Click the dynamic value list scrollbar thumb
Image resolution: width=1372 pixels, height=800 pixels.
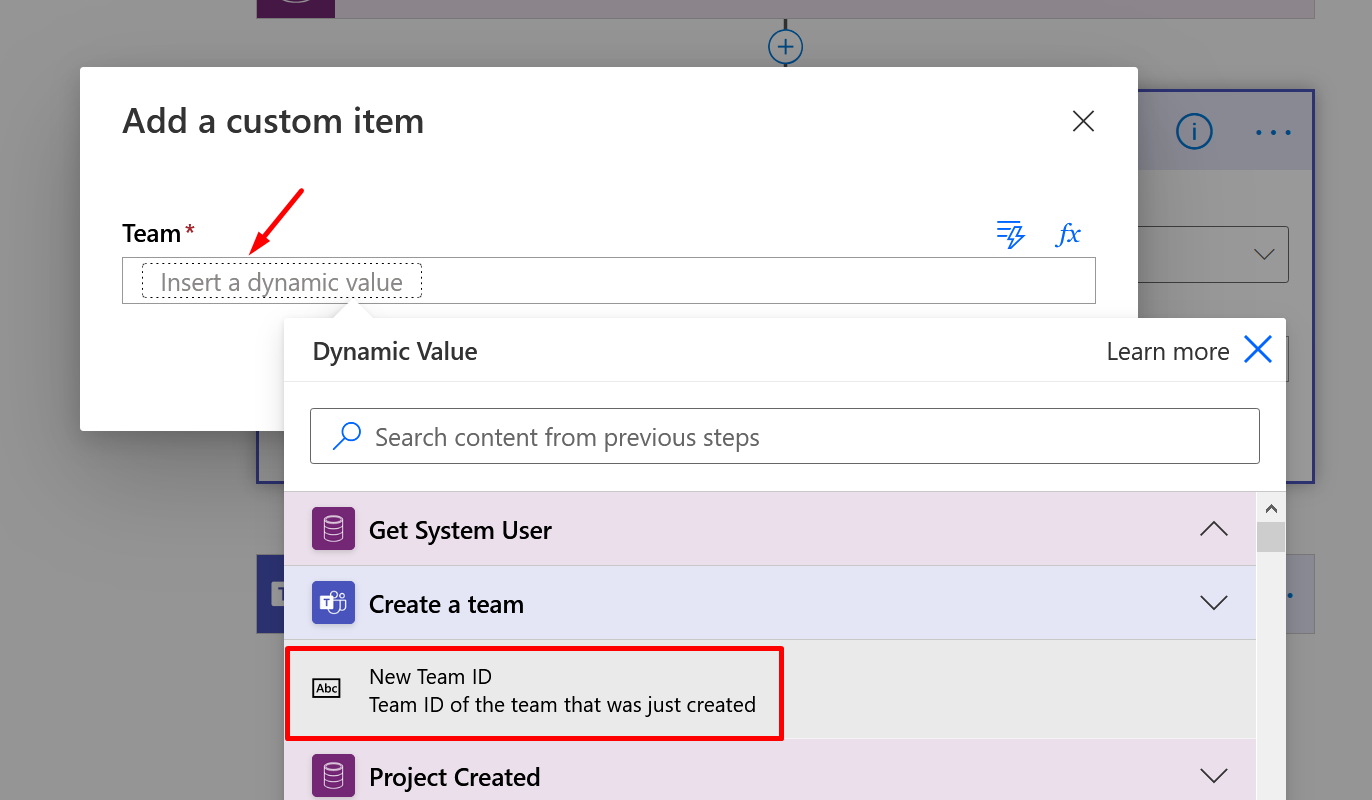(x=1270, y=536)
